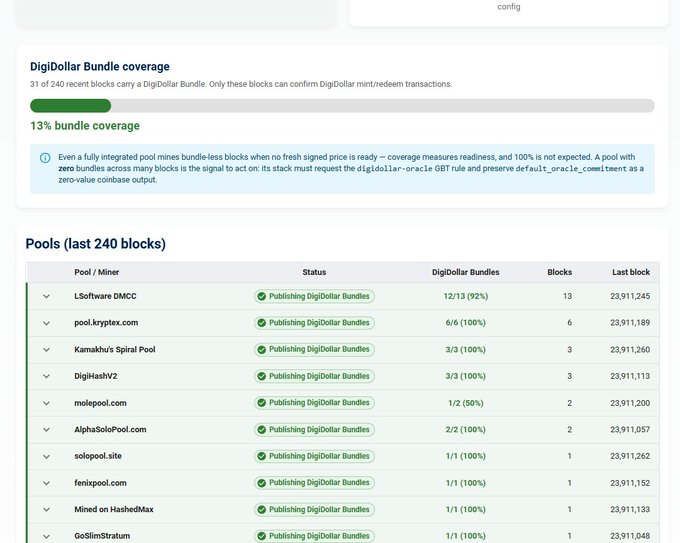Click Kamakhu's Spiral Pool green check icon

[x=262, y=350]
